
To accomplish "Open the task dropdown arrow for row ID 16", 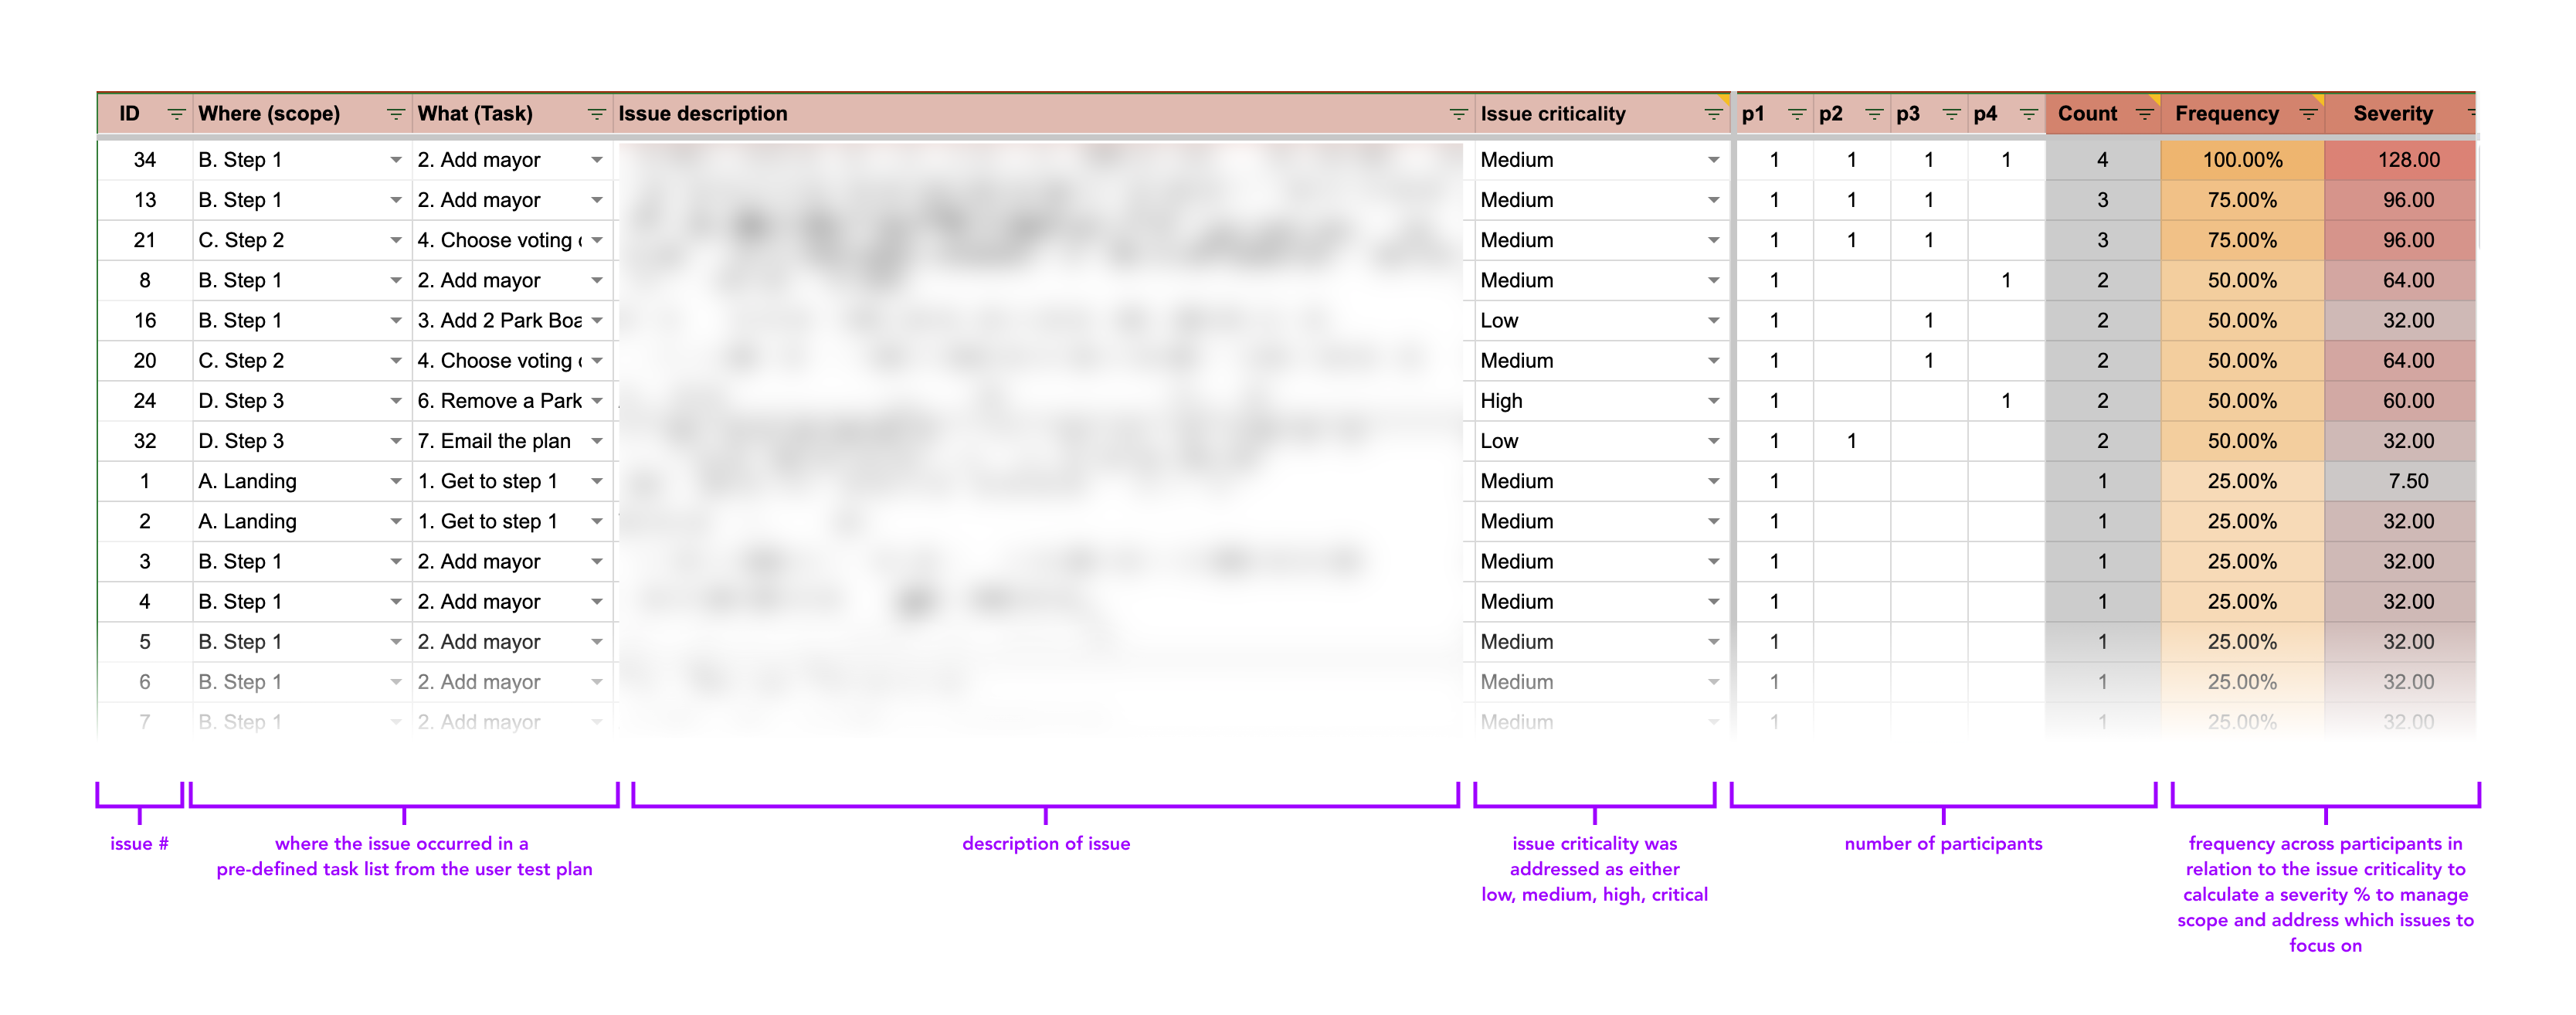I will tap(597, 320).
